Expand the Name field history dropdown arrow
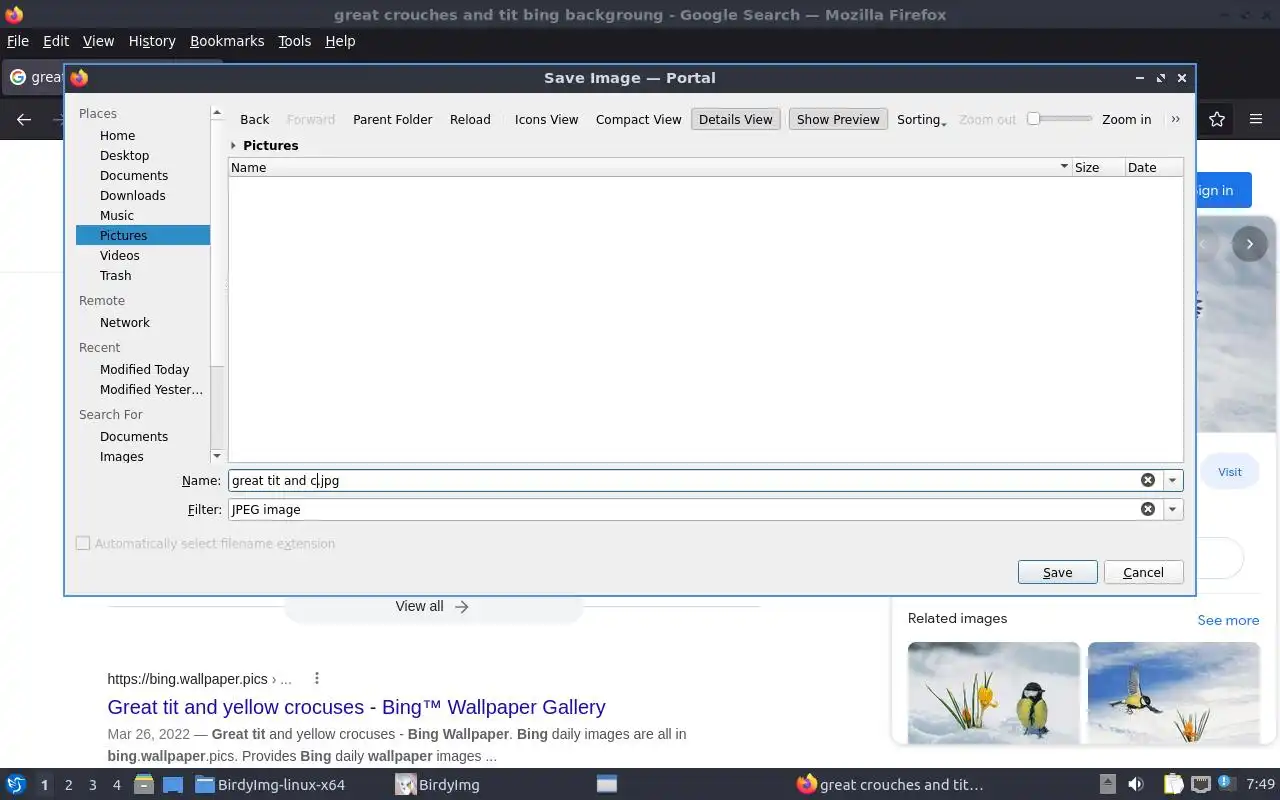The width and height of the screenshot is (1280, 800). 1173,480
